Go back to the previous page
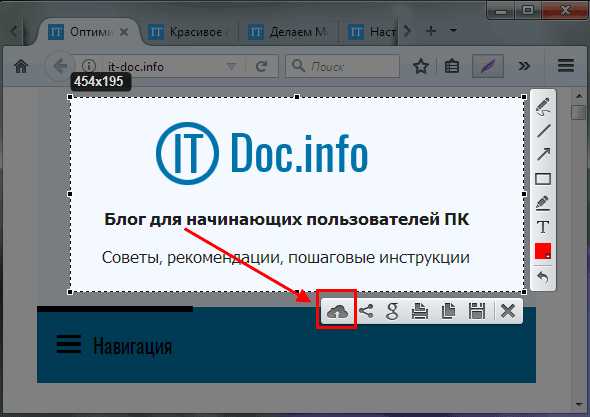590x417 pixels. click(x=59, y=67)
